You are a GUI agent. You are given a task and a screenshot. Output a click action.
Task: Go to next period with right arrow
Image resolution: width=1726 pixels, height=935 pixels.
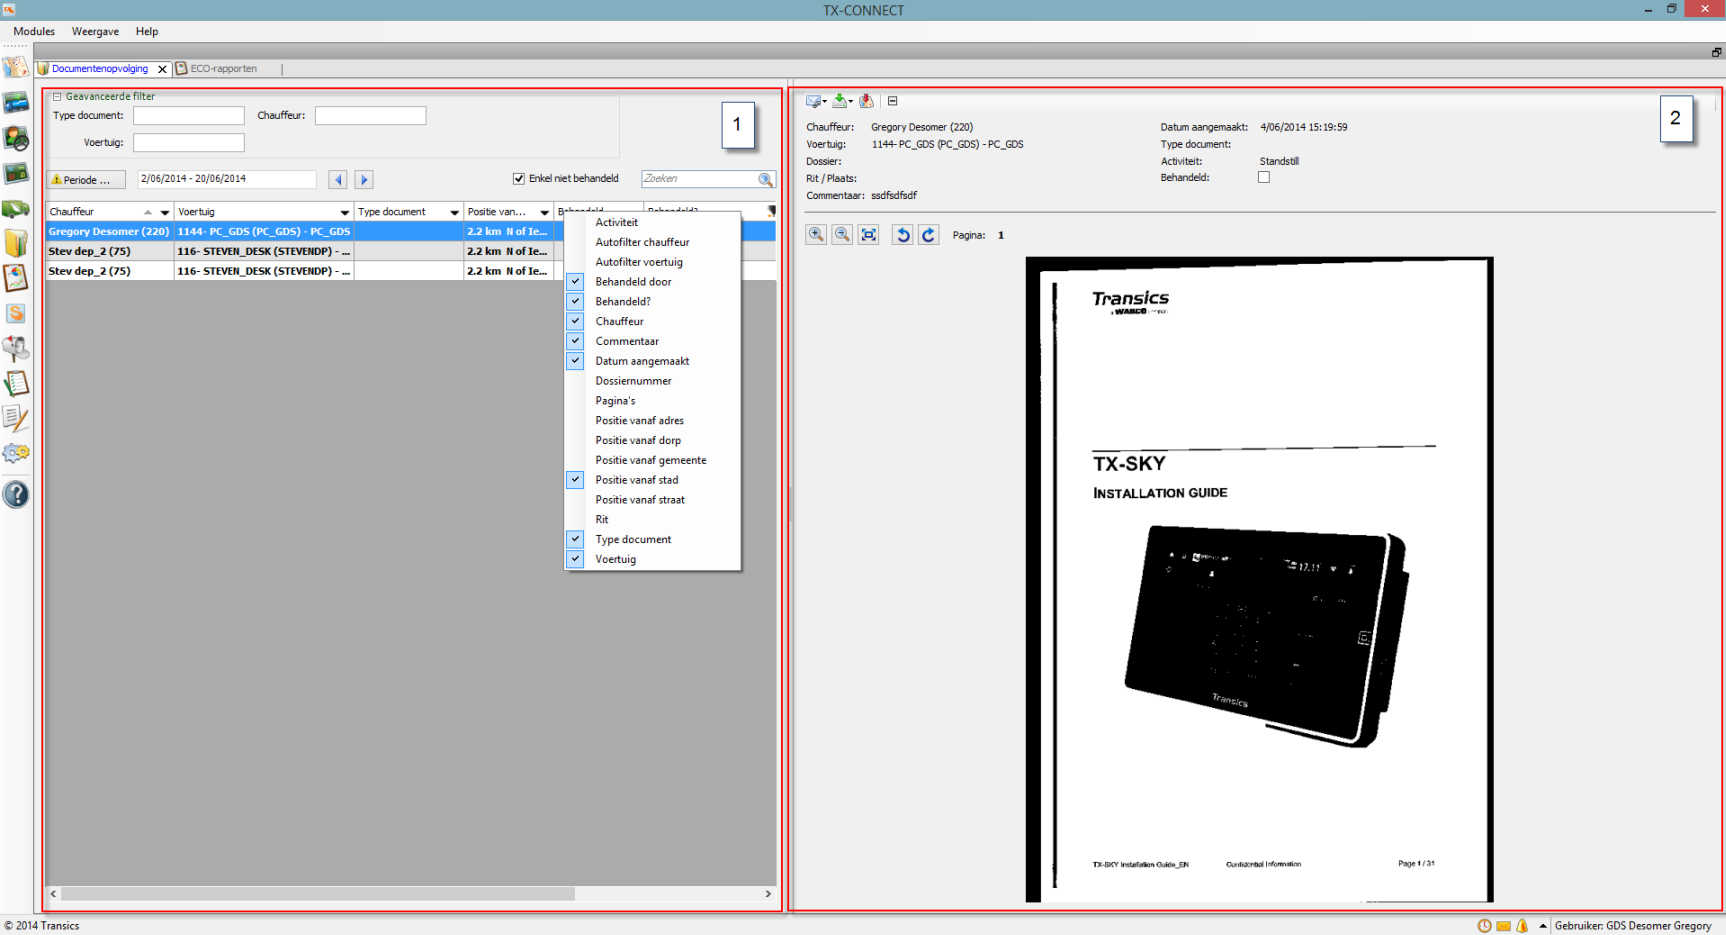click(x=364, y=180)
